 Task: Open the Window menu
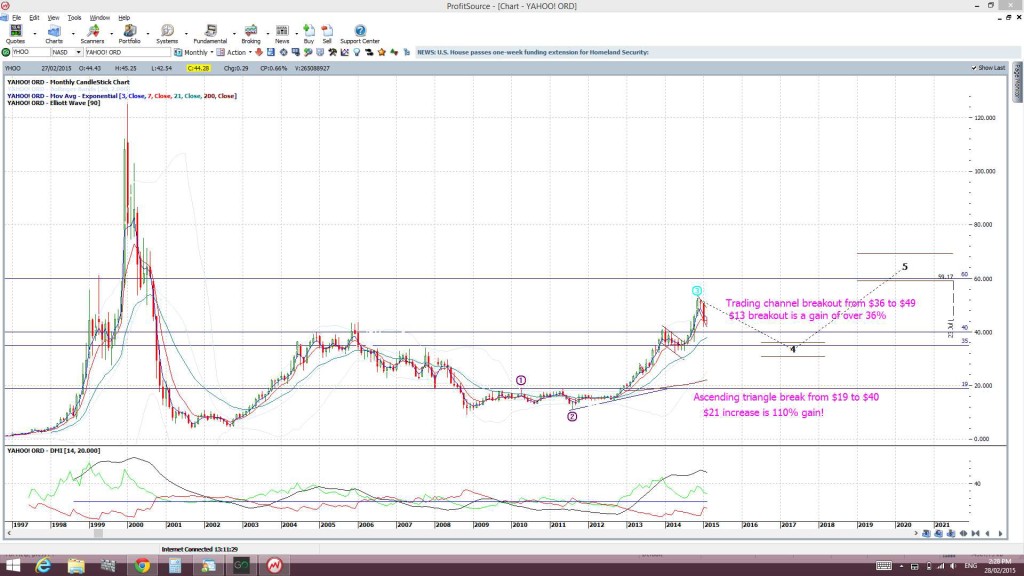pos(99,18)
